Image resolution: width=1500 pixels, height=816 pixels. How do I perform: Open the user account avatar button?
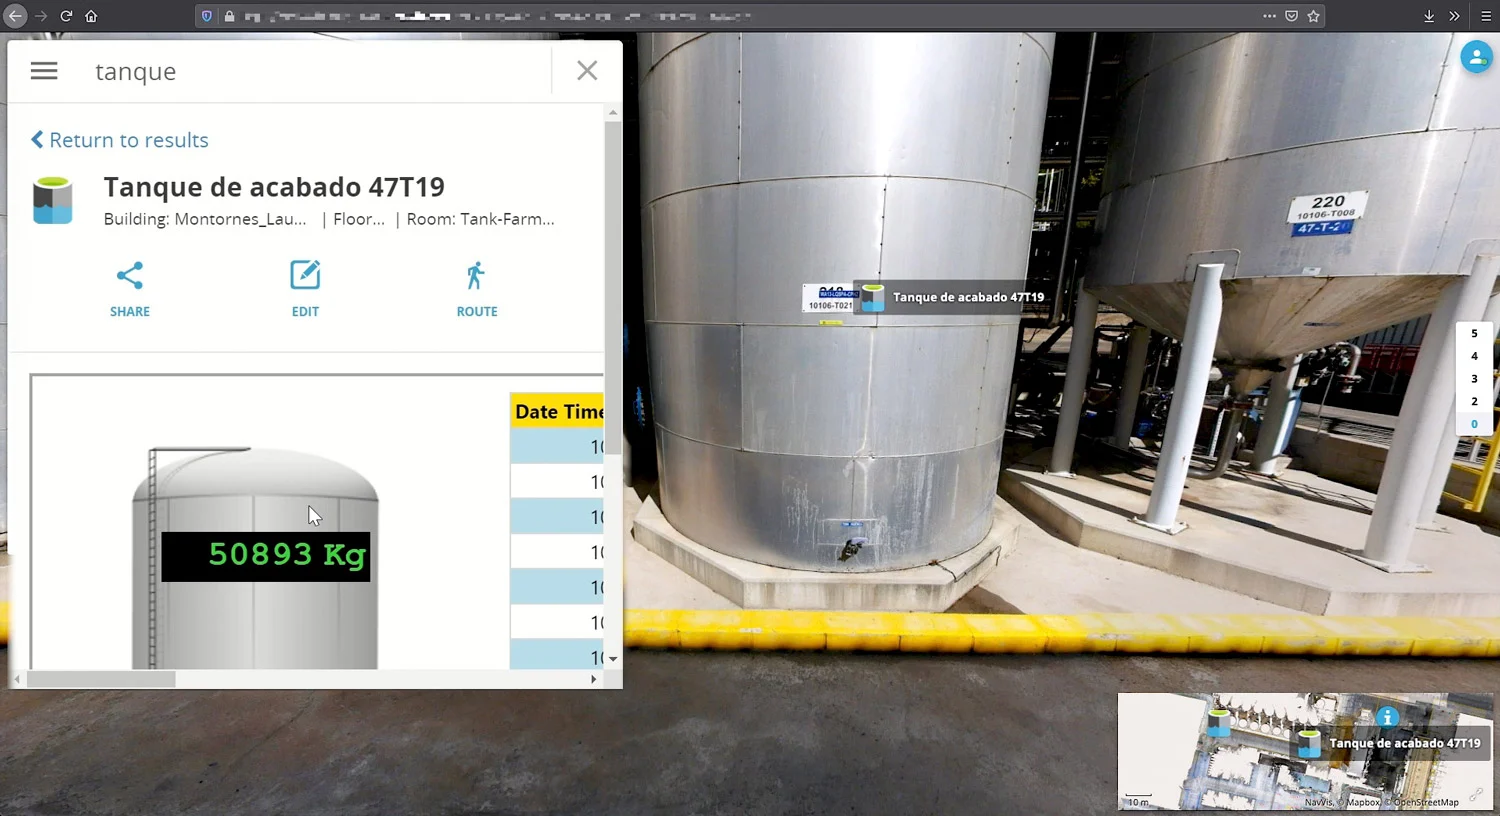pos(1476,57)
